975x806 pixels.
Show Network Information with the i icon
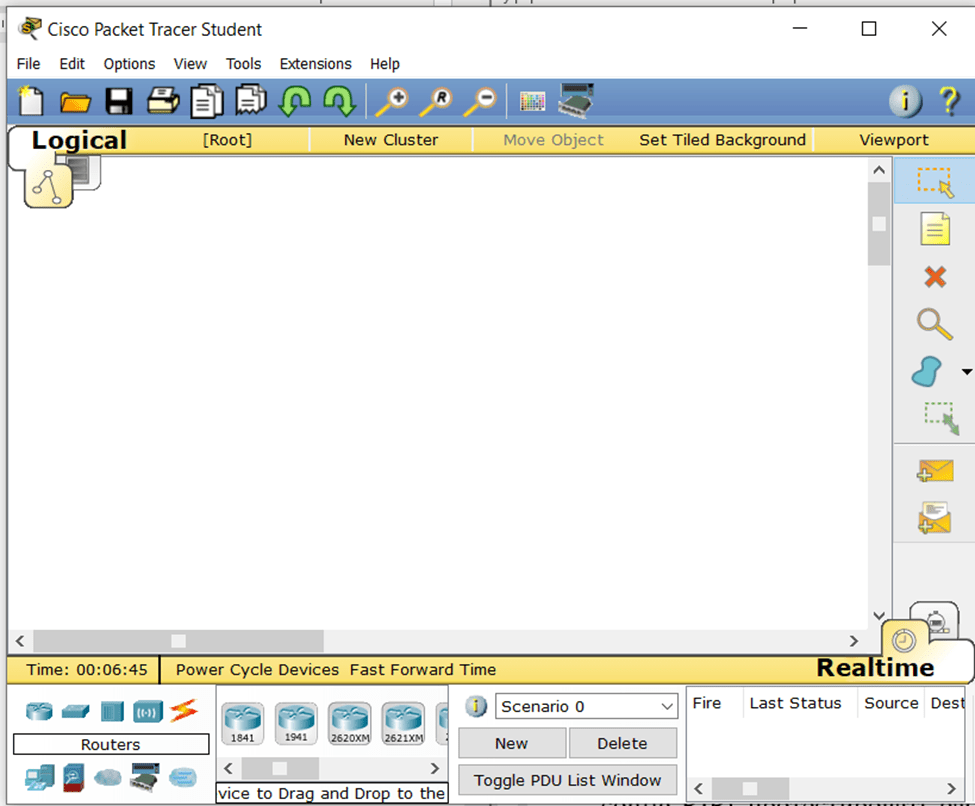[905, 101]
